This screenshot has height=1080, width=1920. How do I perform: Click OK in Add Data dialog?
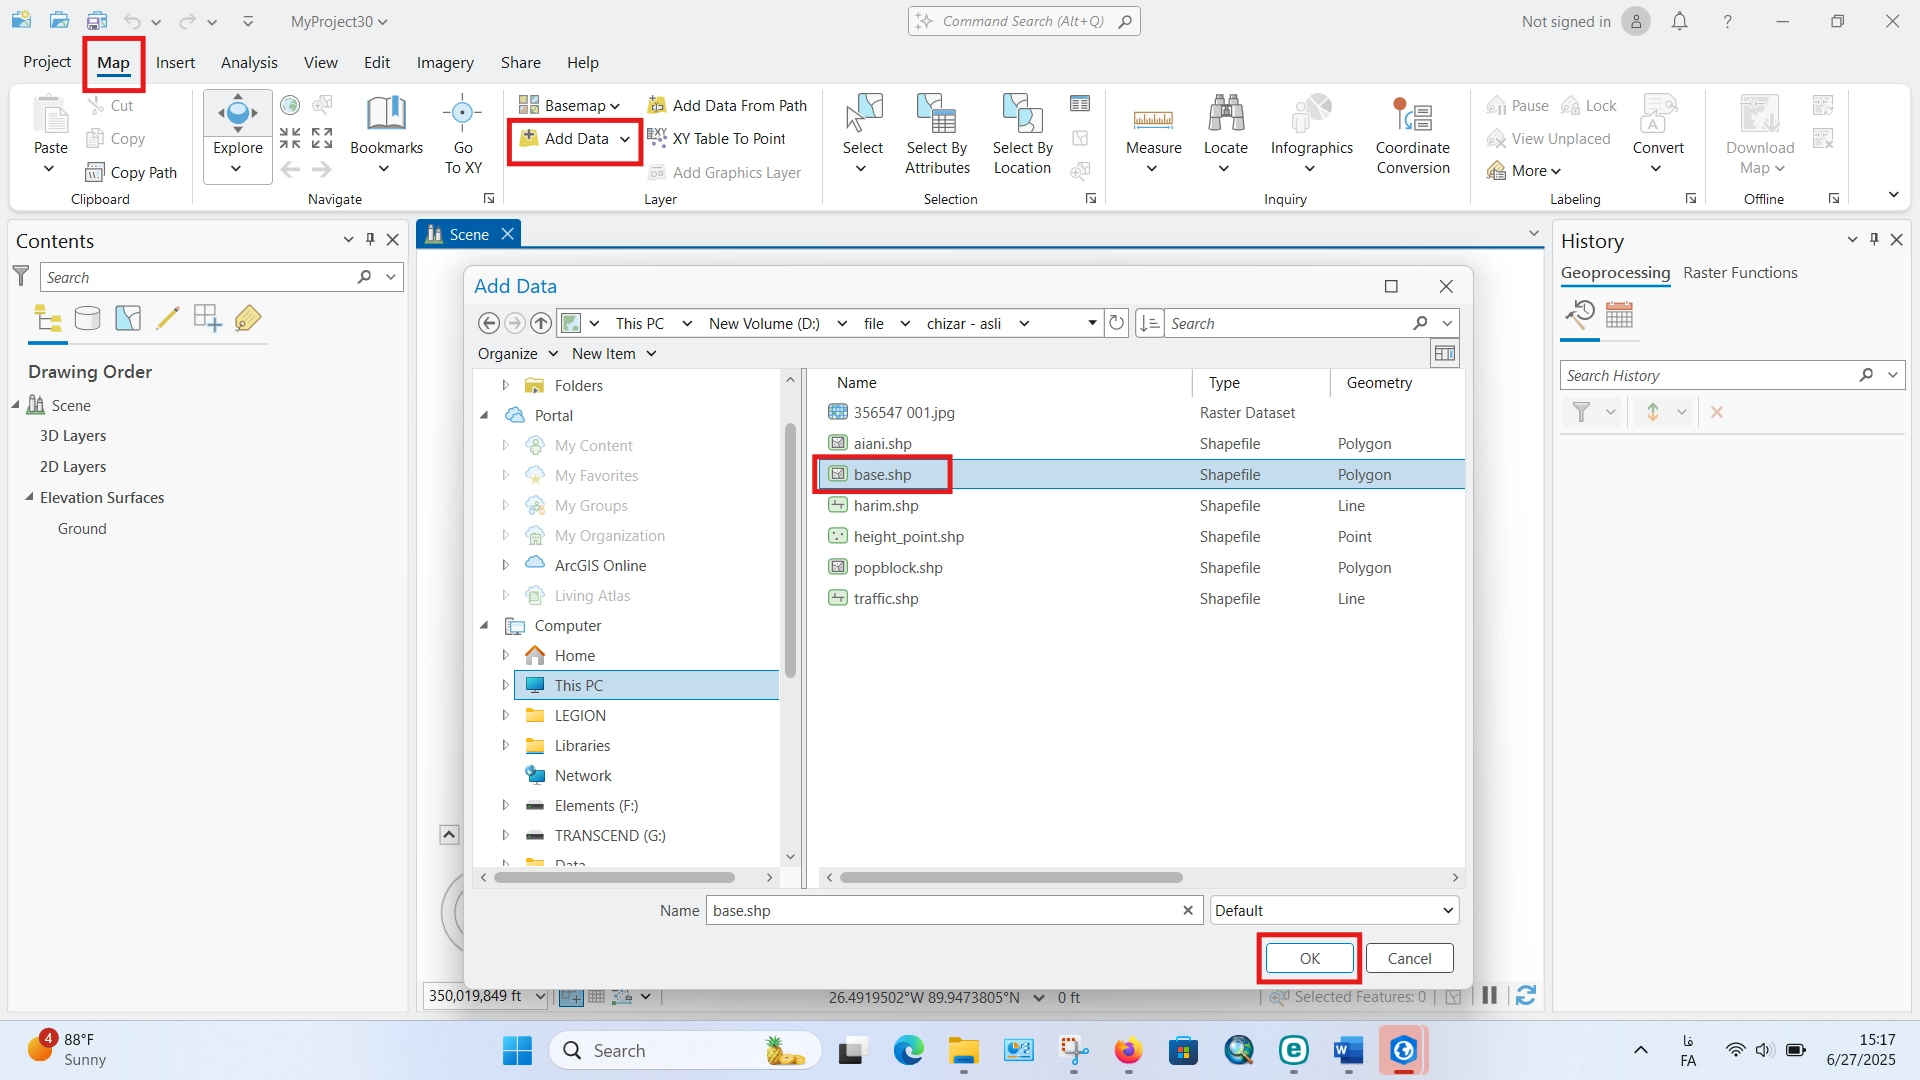pos(1309,958)
